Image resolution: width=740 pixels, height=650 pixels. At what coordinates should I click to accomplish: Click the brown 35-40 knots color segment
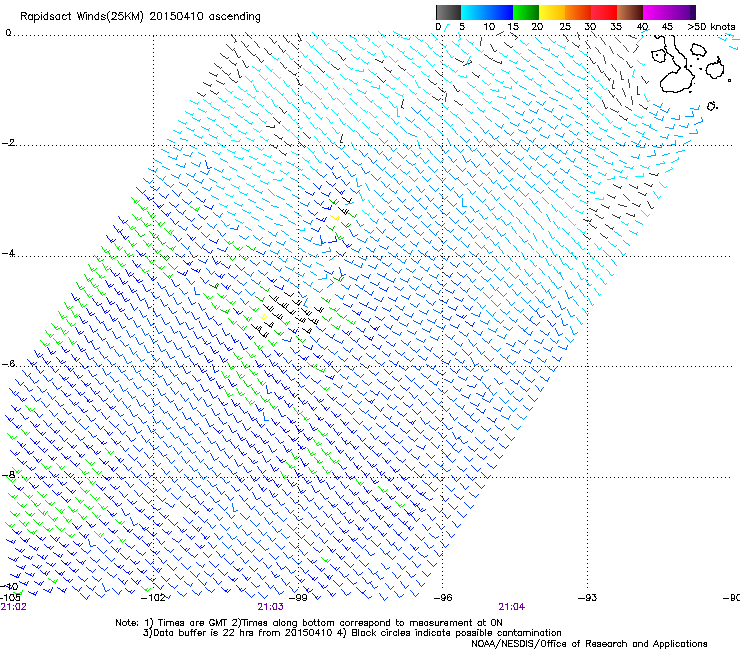tap(630, 12)
